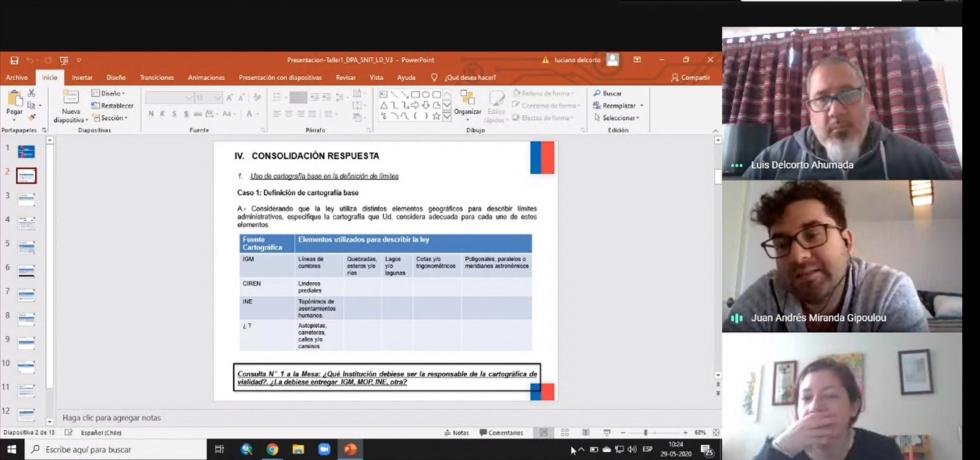This screenshot has height=460, width=980.
Task: Switch to slide sorter view
Action: click(x=565, y=432)
